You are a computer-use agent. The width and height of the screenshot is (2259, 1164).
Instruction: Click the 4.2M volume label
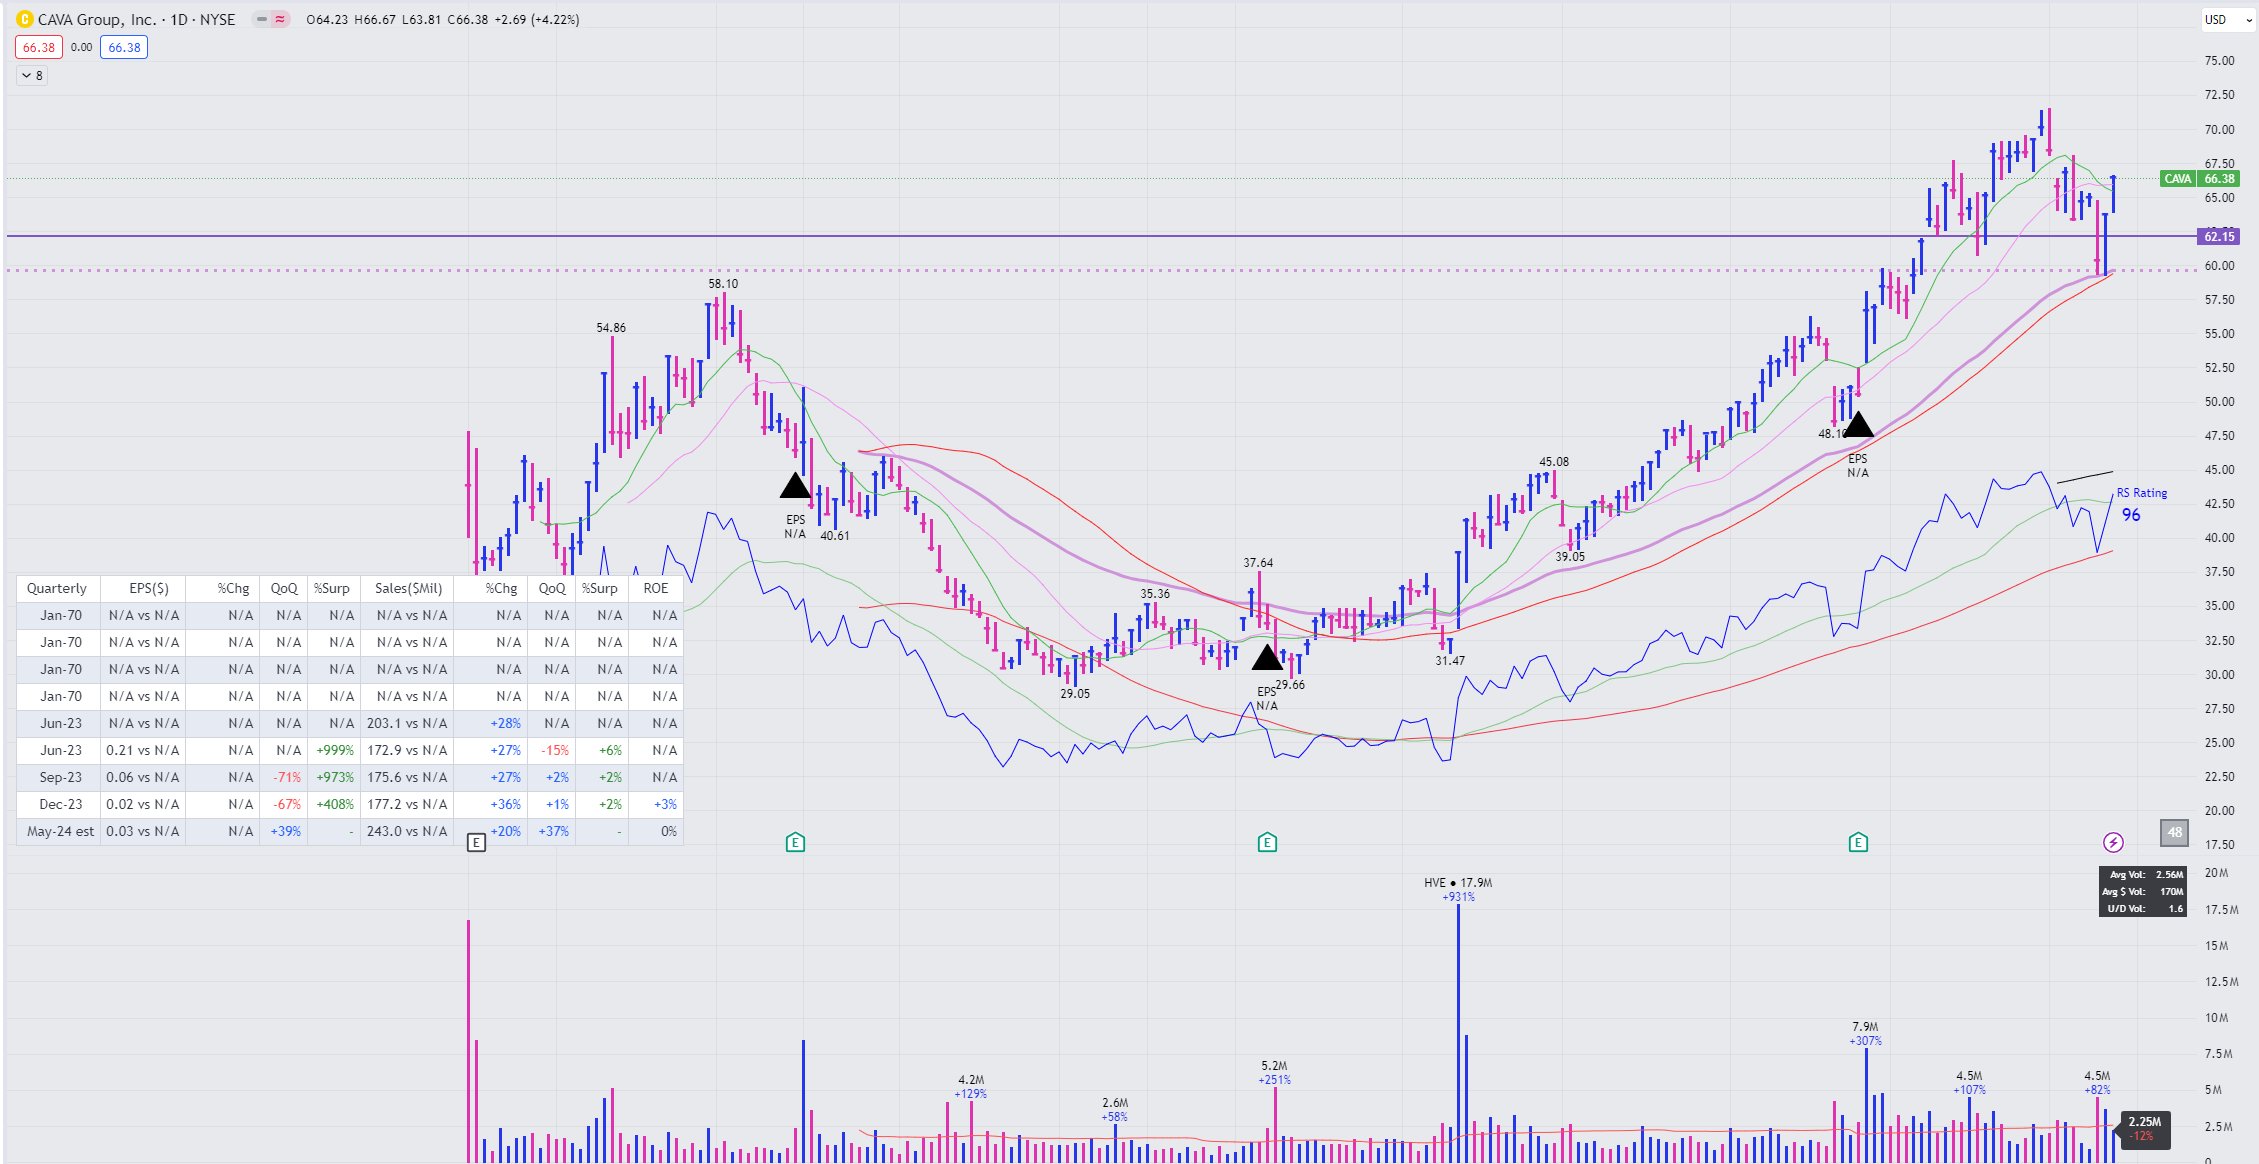[971, 1080]
